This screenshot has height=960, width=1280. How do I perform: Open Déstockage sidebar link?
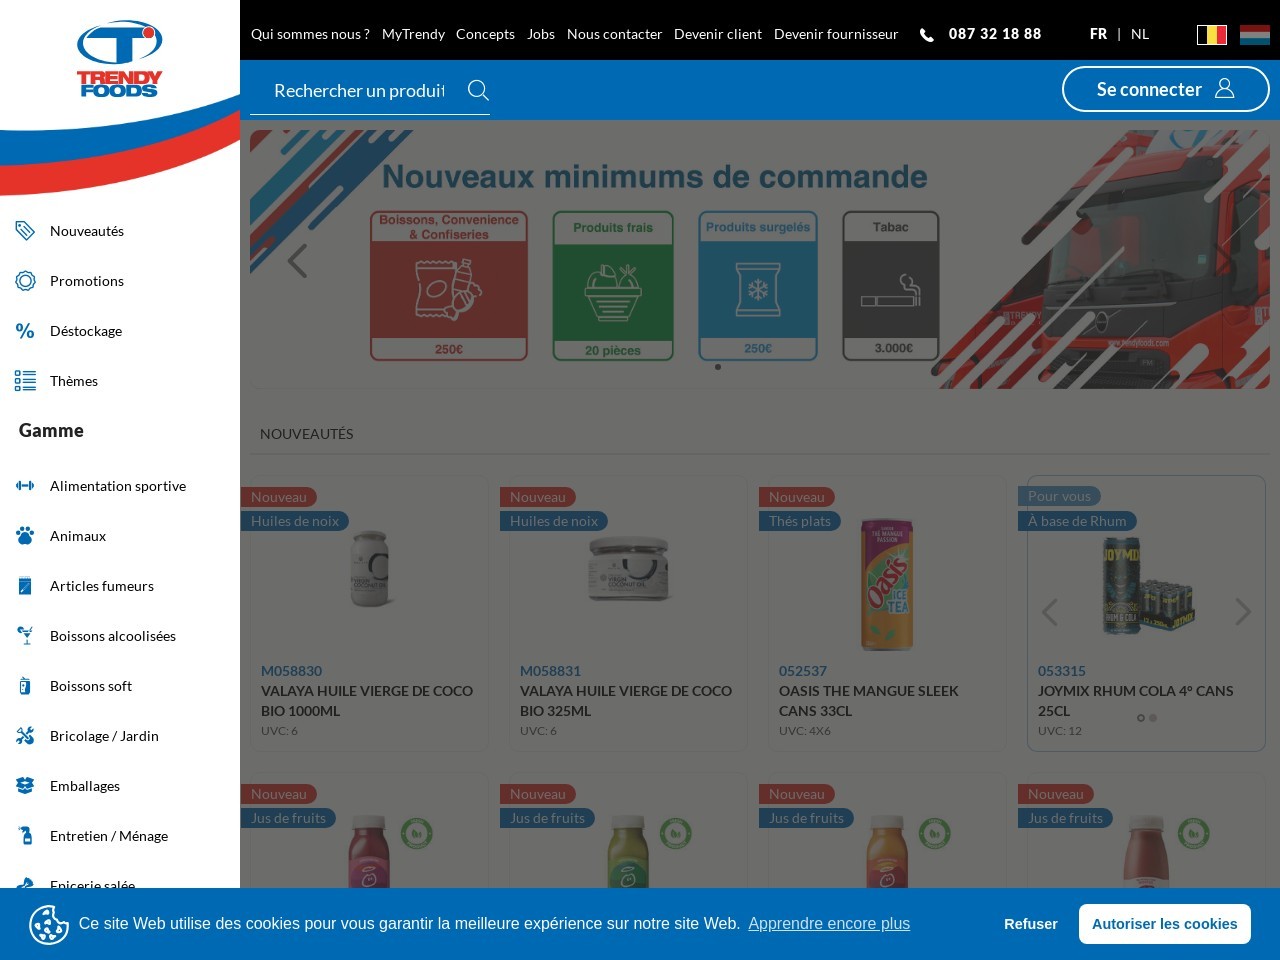(86, 331)
